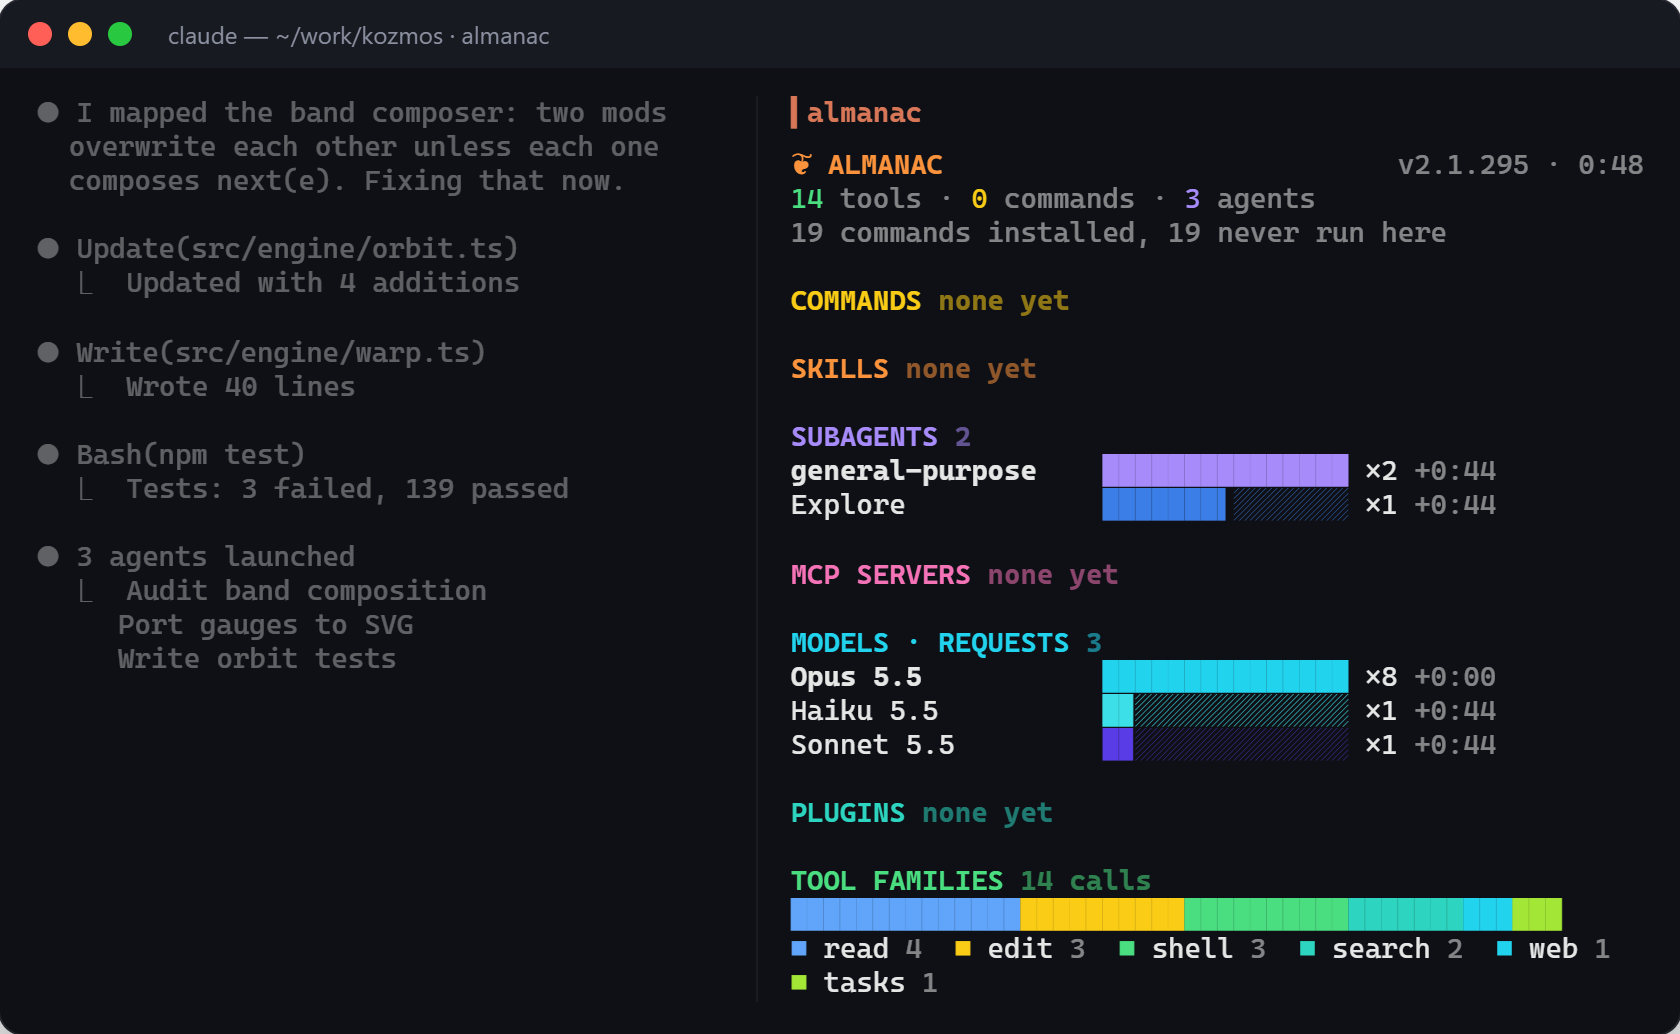Viewport: 1680px width, 1034px height.
Task: Click the blue read segment of tool families bar
Action: 905,914
